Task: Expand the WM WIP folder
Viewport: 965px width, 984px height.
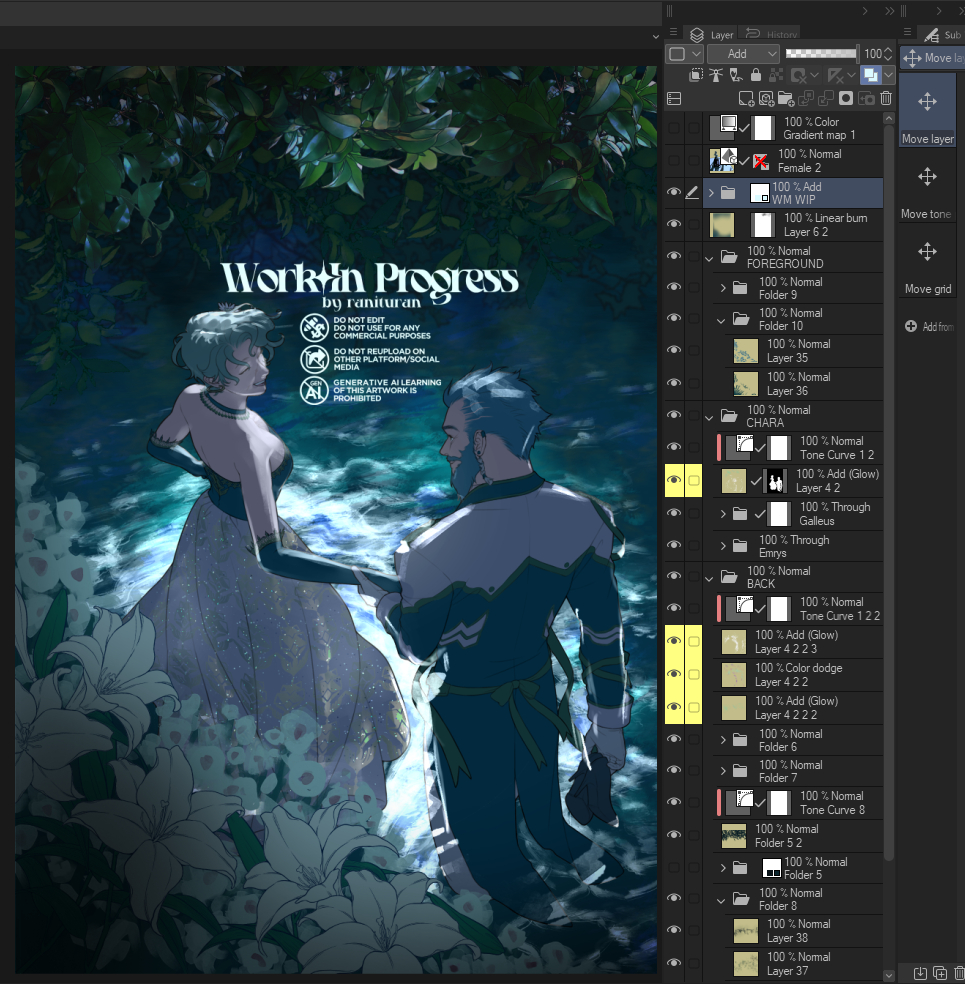Action: pos(711,193)
